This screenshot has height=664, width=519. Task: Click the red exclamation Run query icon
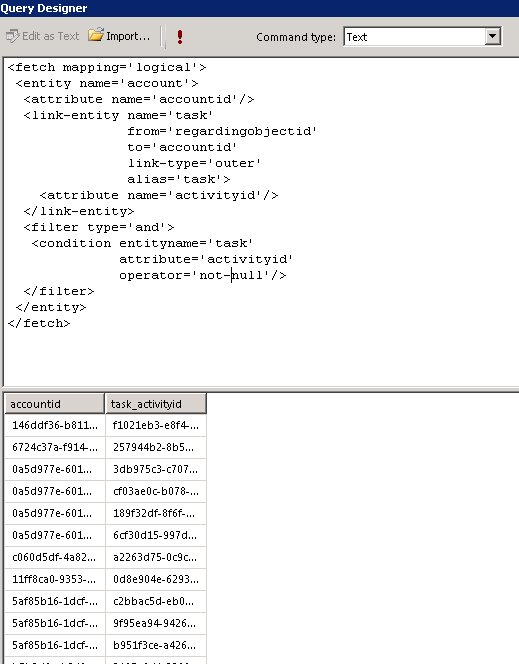[180, 37]
